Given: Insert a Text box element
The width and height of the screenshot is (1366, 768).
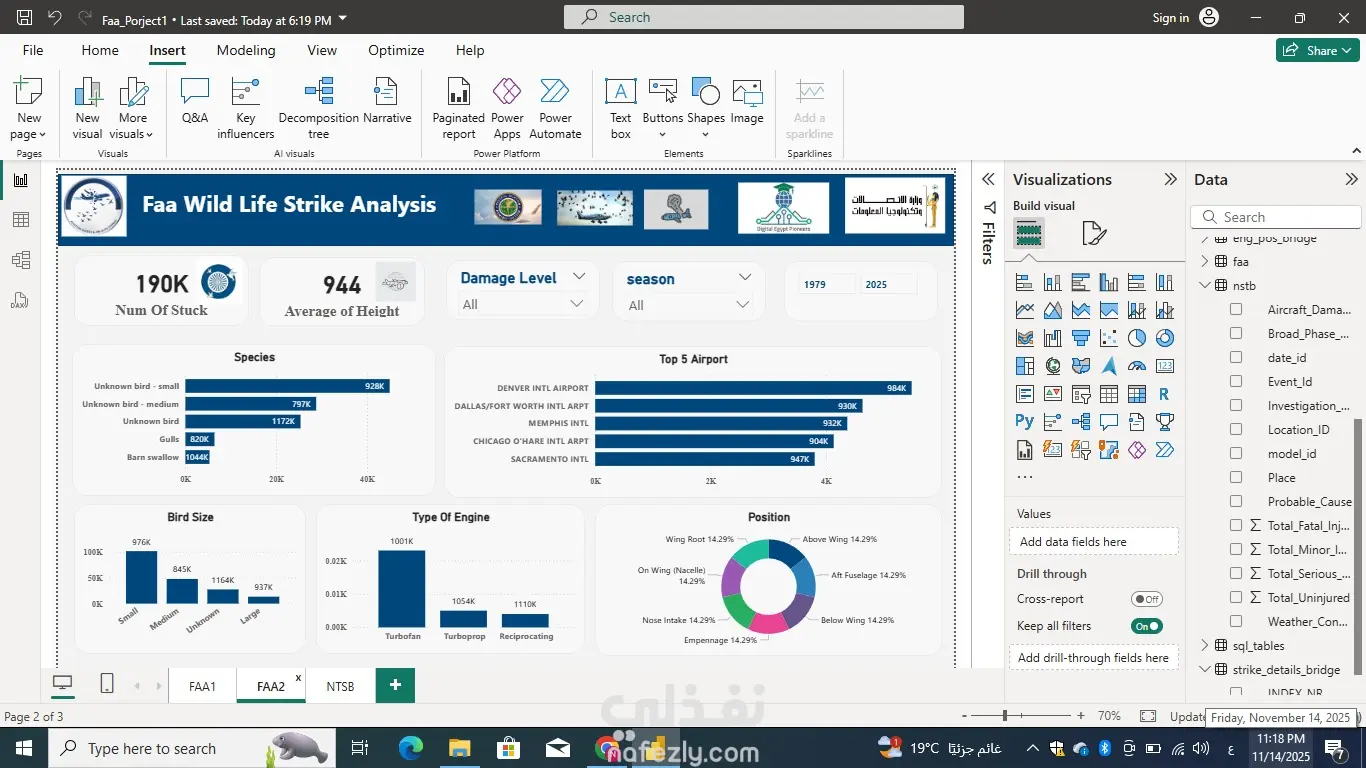Looking at the screenshot, I should [x=621, y=108].
